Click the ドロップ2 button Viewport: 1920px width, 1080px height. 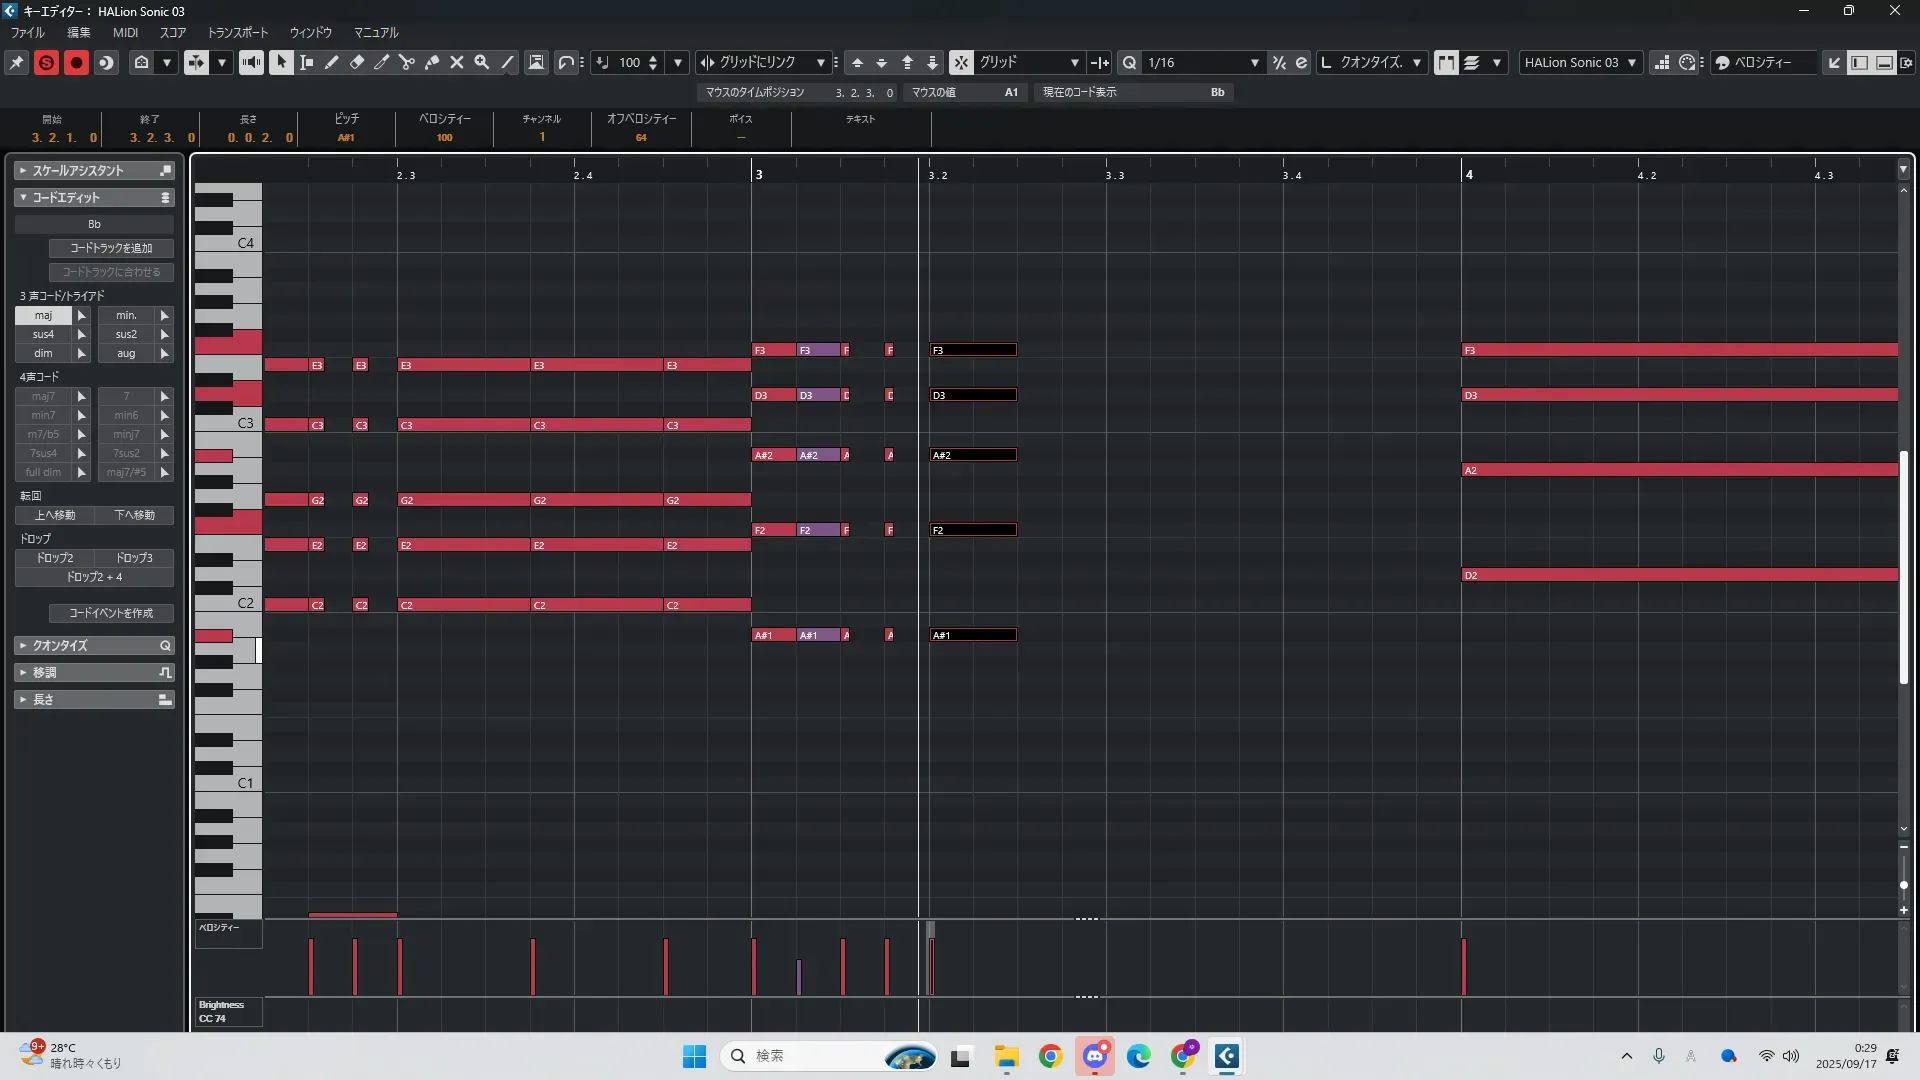pos(55,558)
